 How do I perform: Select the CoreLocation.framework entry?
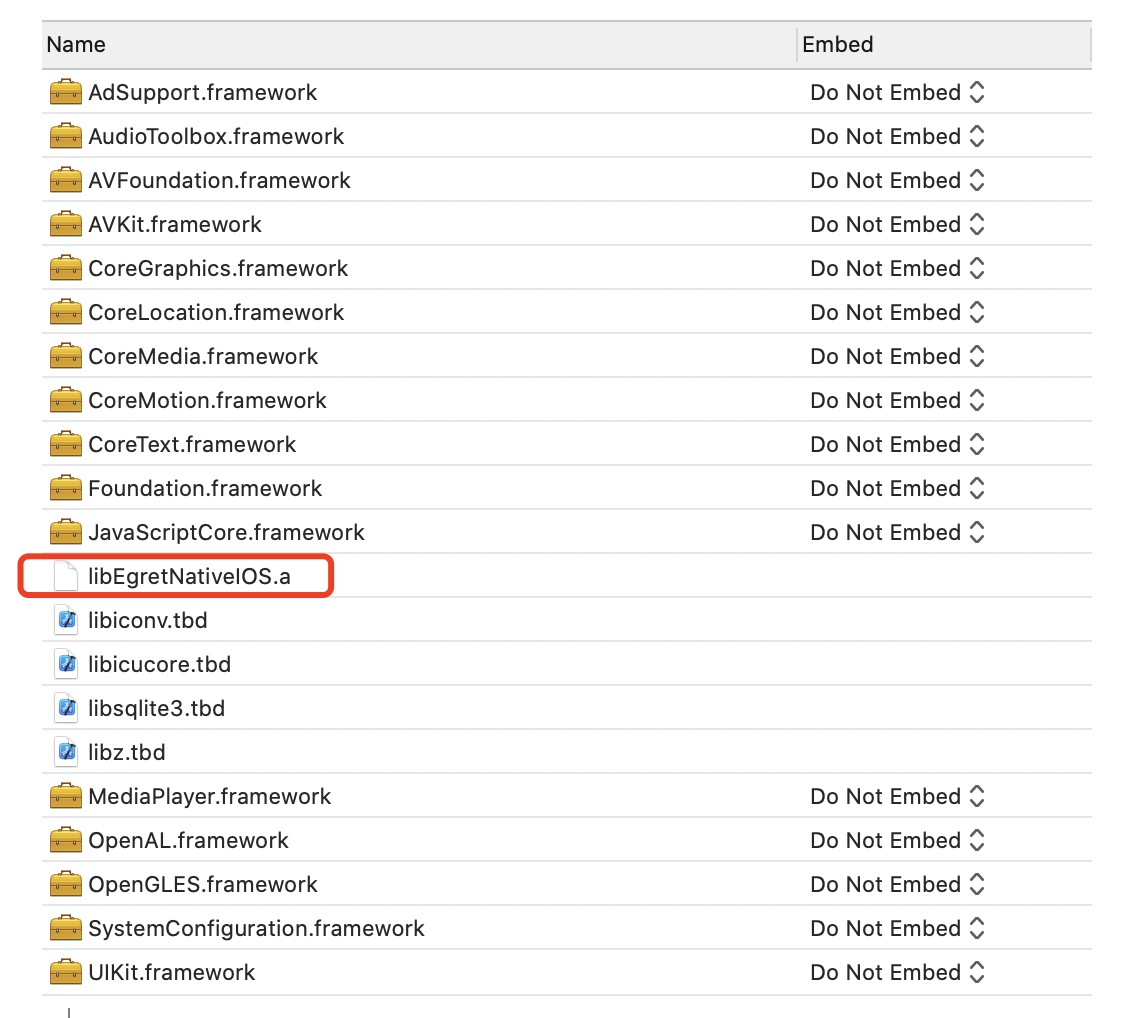[x=216, y=313]
